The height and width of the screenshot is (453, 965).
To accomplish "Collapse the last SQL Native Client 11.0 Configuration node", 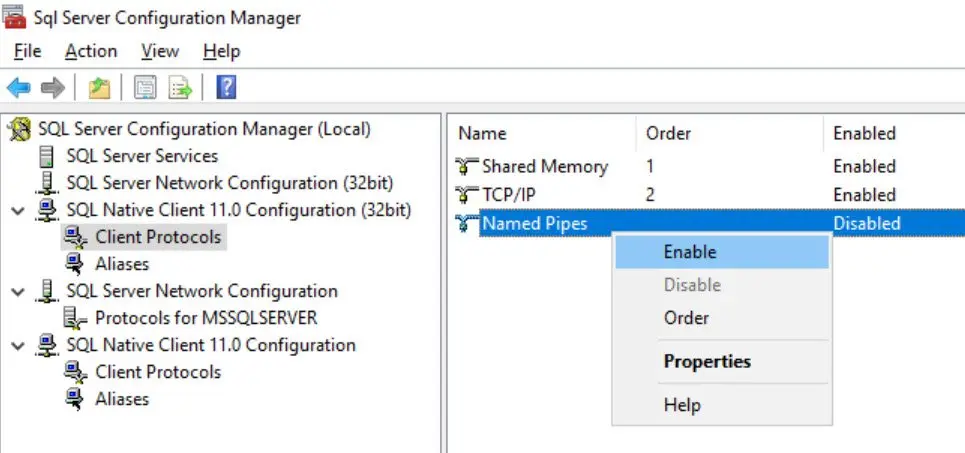I will pyautogui.click(x=18, y=346).
